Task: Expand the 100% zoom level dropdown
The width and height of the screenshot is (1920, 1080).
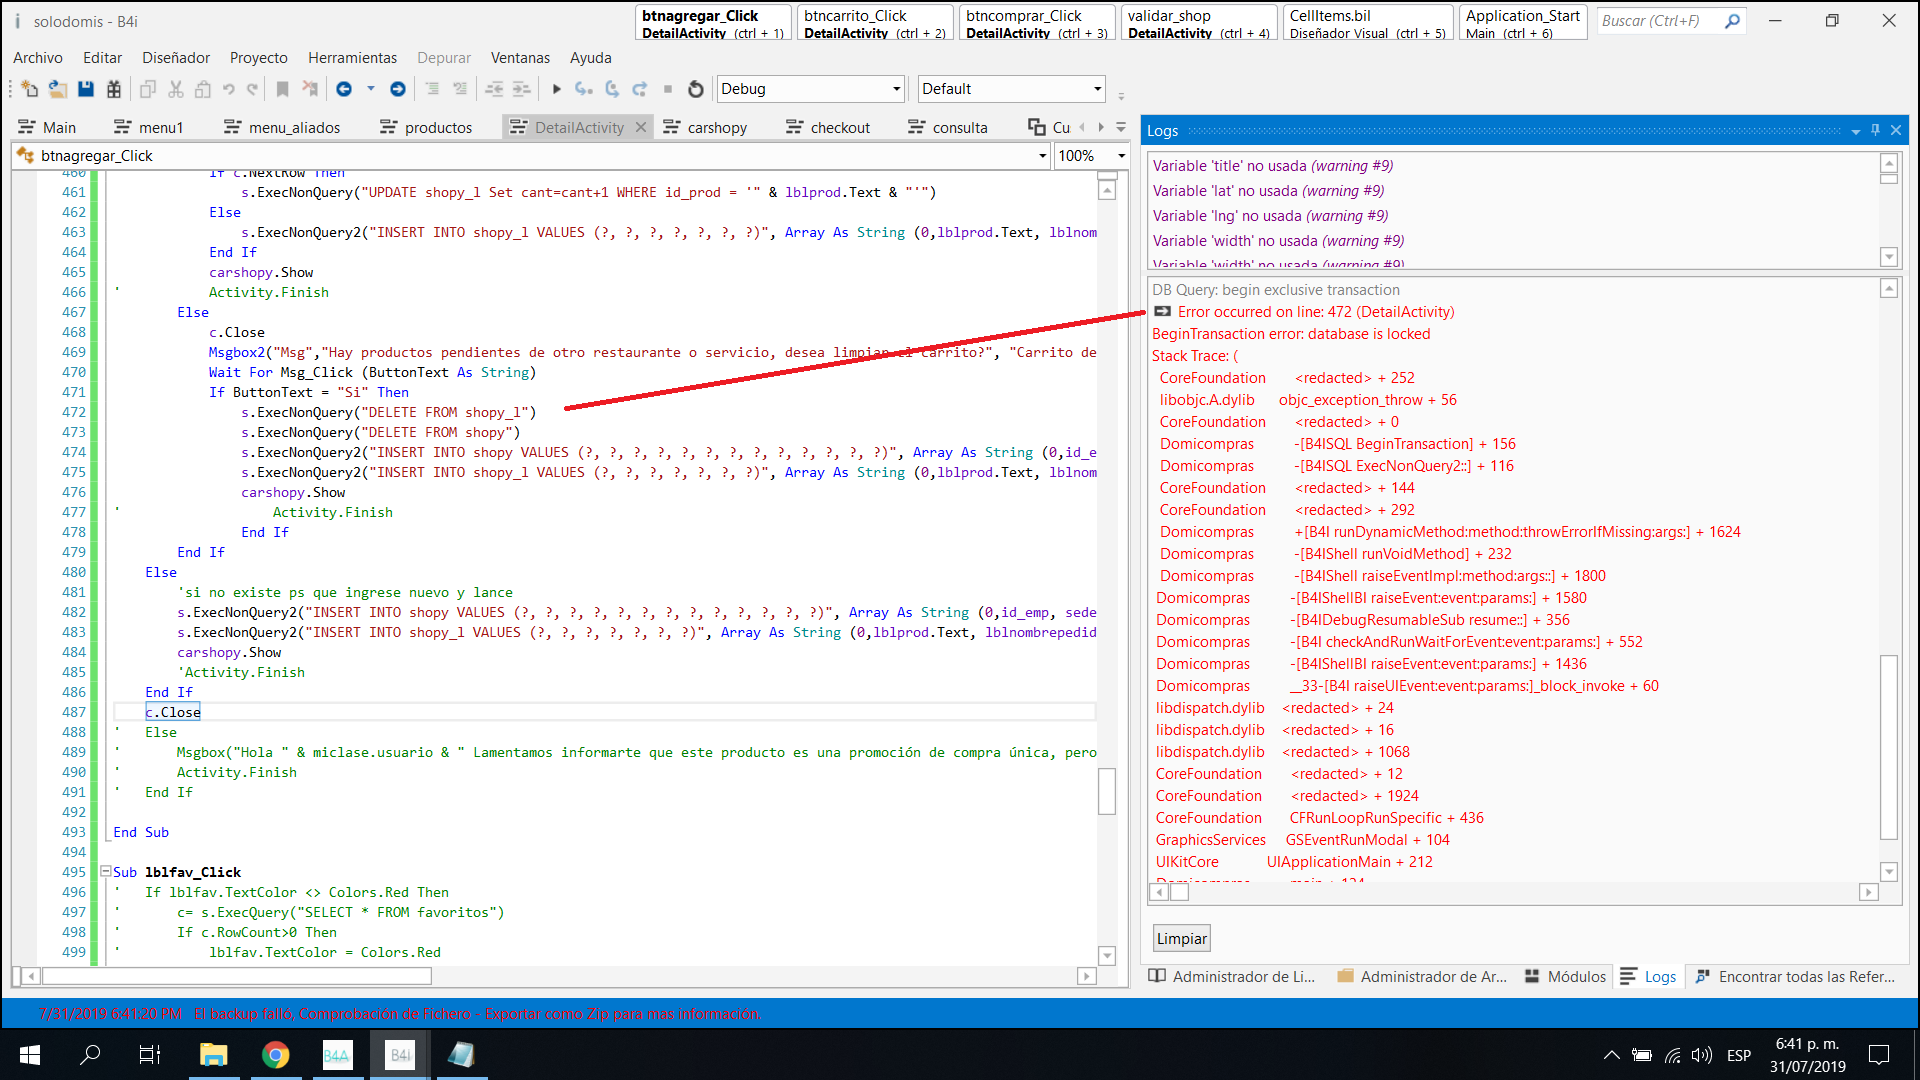Action: tap(1121, 156)
